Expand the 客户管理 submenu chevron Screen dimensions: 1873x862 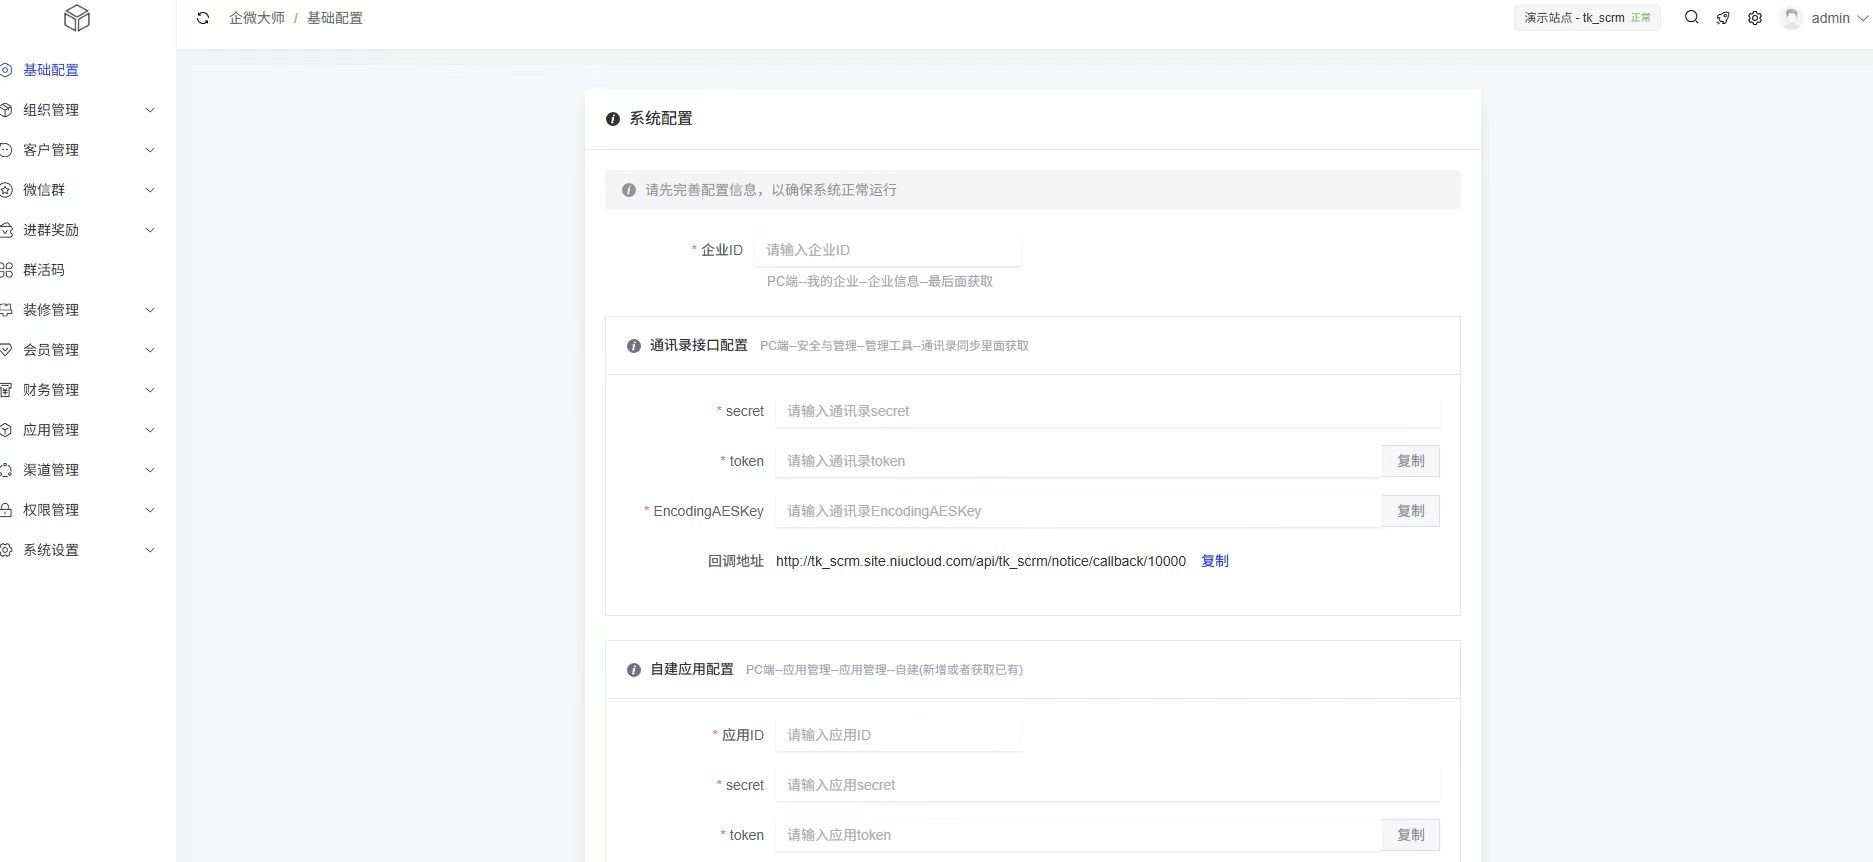[x=150, y=150]
